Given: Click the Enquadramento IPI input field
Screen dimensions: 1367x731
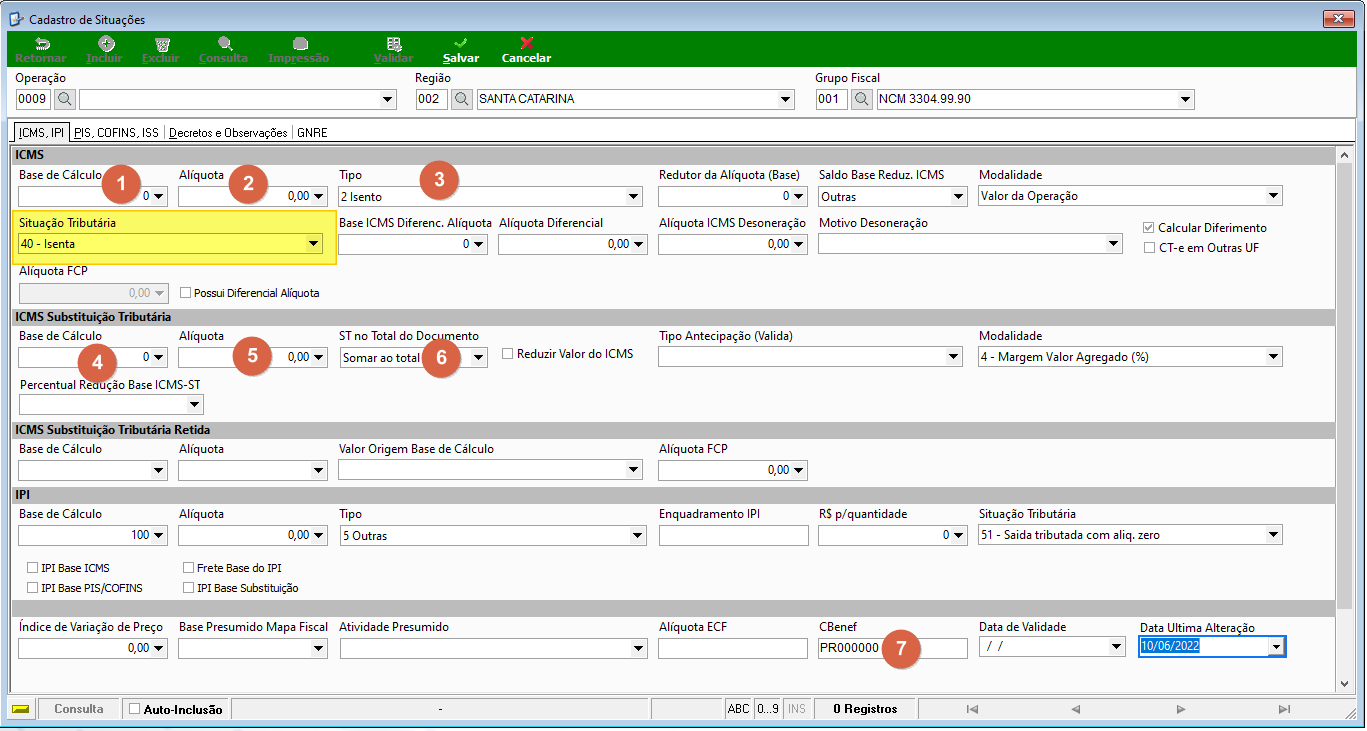Looking at the screenshot, I should [733, 535].
